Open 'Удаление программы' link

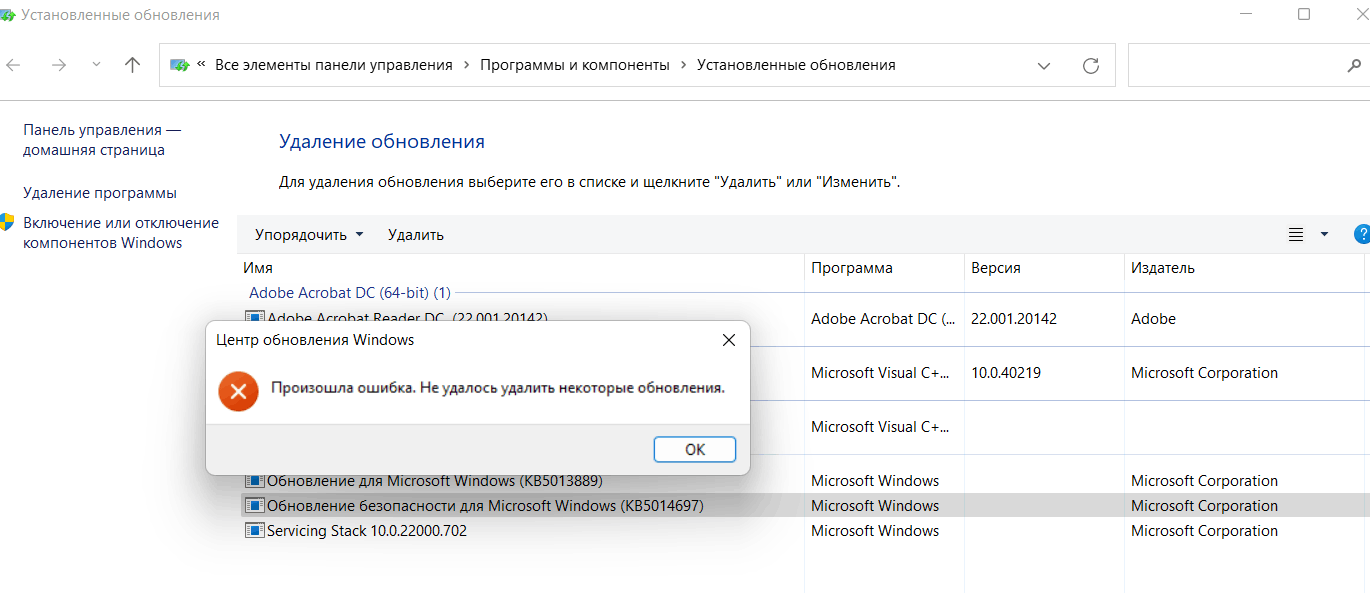100,193
